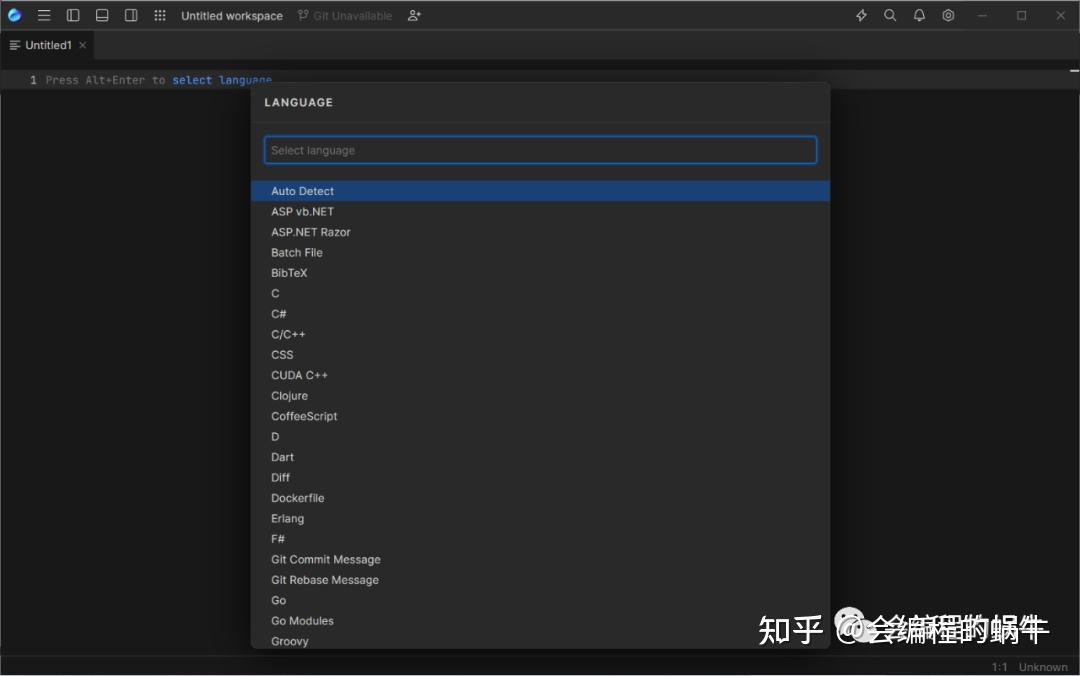
Task: Click the collaboration share icon
Action: [x=414, y=15]
